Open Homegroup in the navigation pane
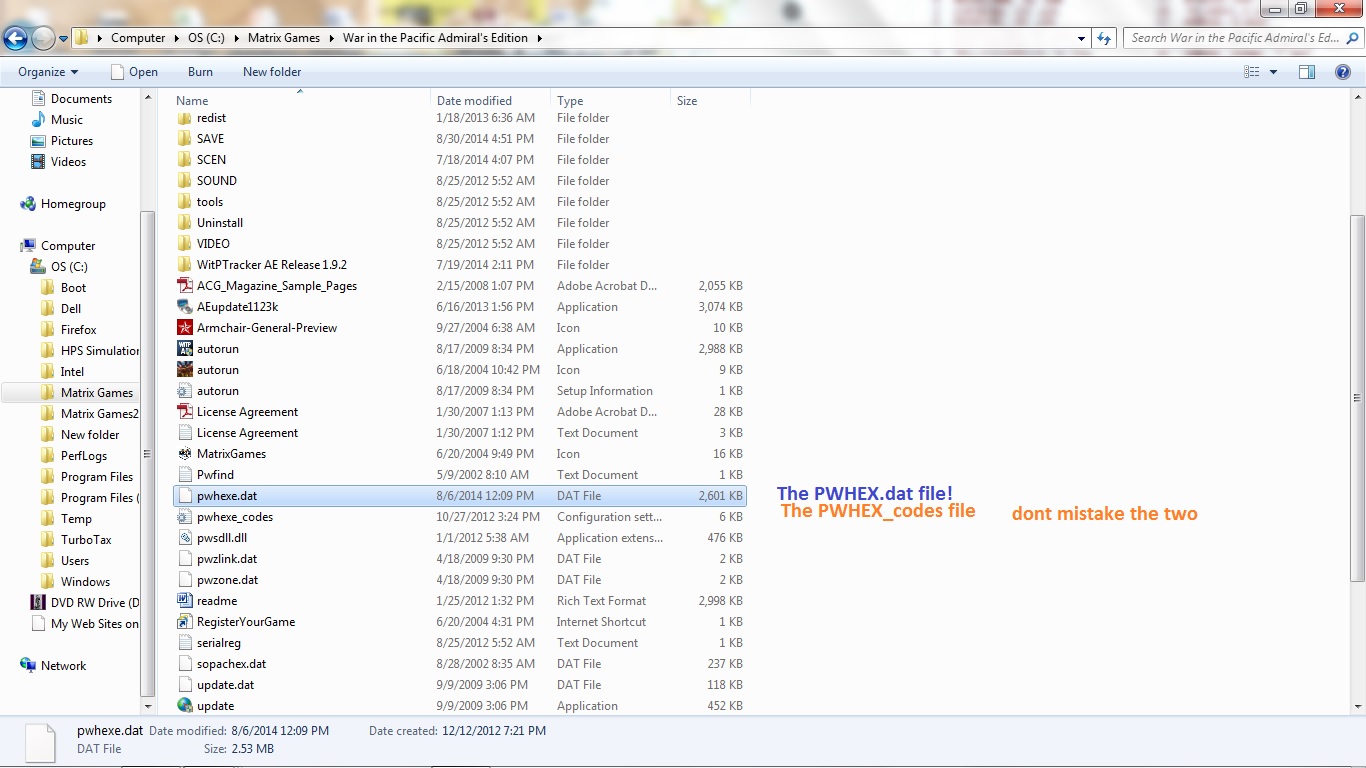This screenshot has width=1366, height=768. pyautogui.click(x=63, y=204)
